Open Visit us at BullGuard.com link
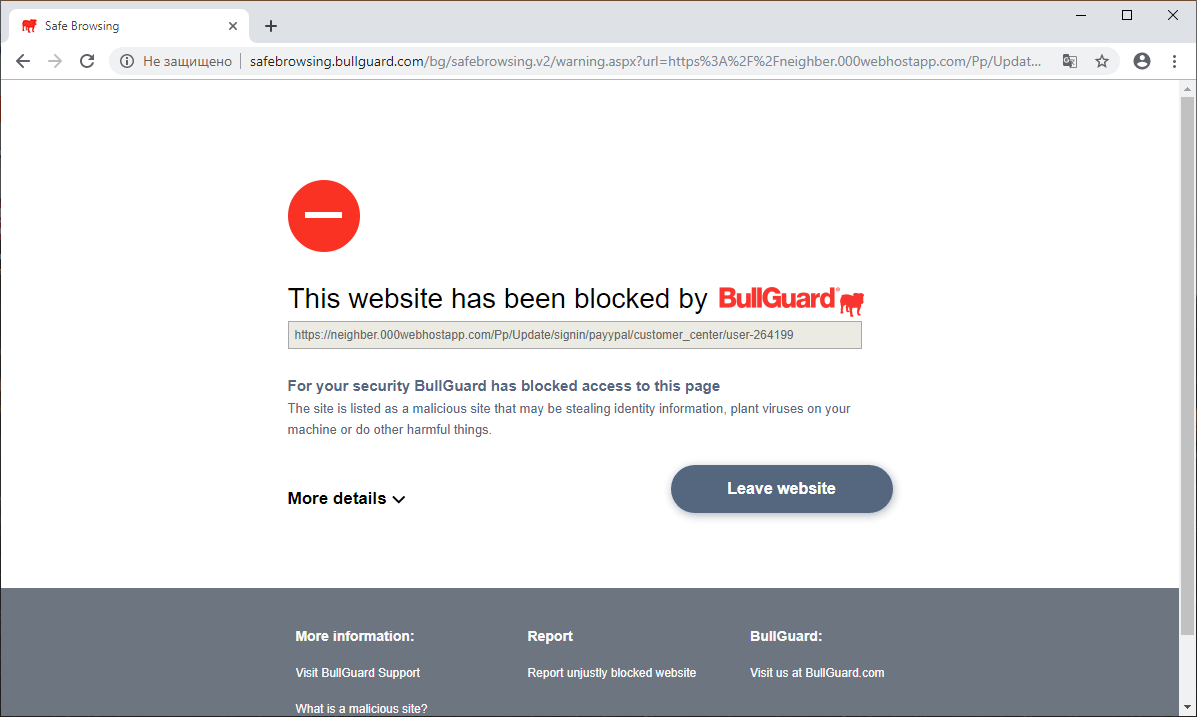The image size is (1197, 717). coord(817,673)
